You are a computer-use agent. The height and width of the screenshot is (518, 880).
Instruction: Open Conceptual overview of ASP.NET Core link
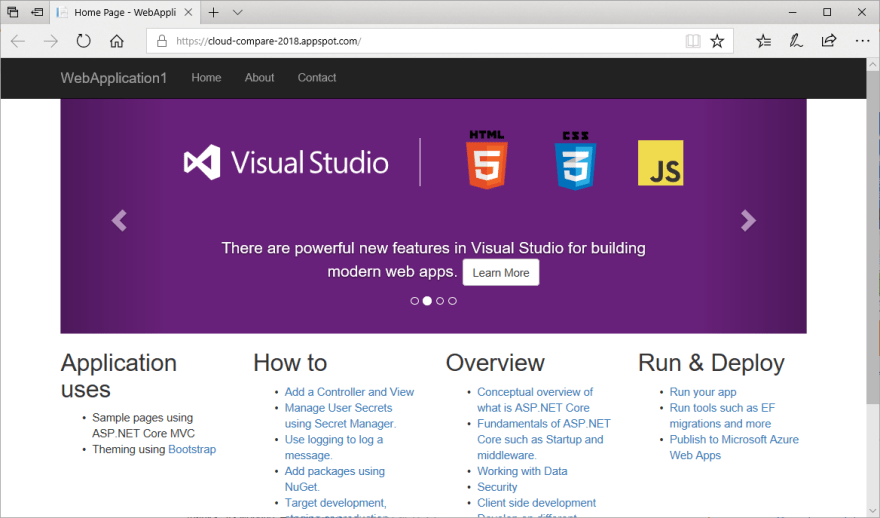(535, 400)
